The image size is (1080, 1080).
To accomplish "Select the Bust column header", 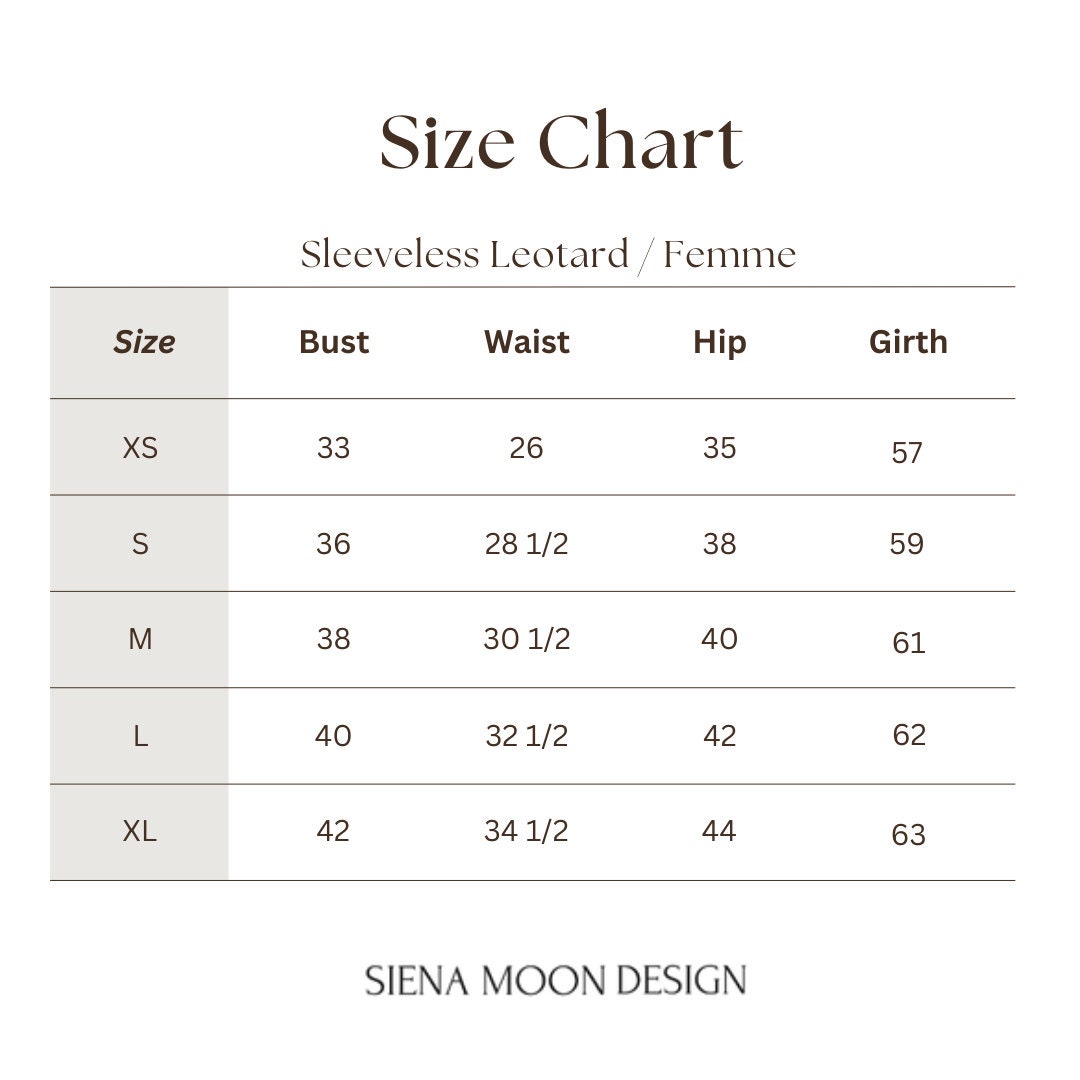I will [x=334, y=342].
